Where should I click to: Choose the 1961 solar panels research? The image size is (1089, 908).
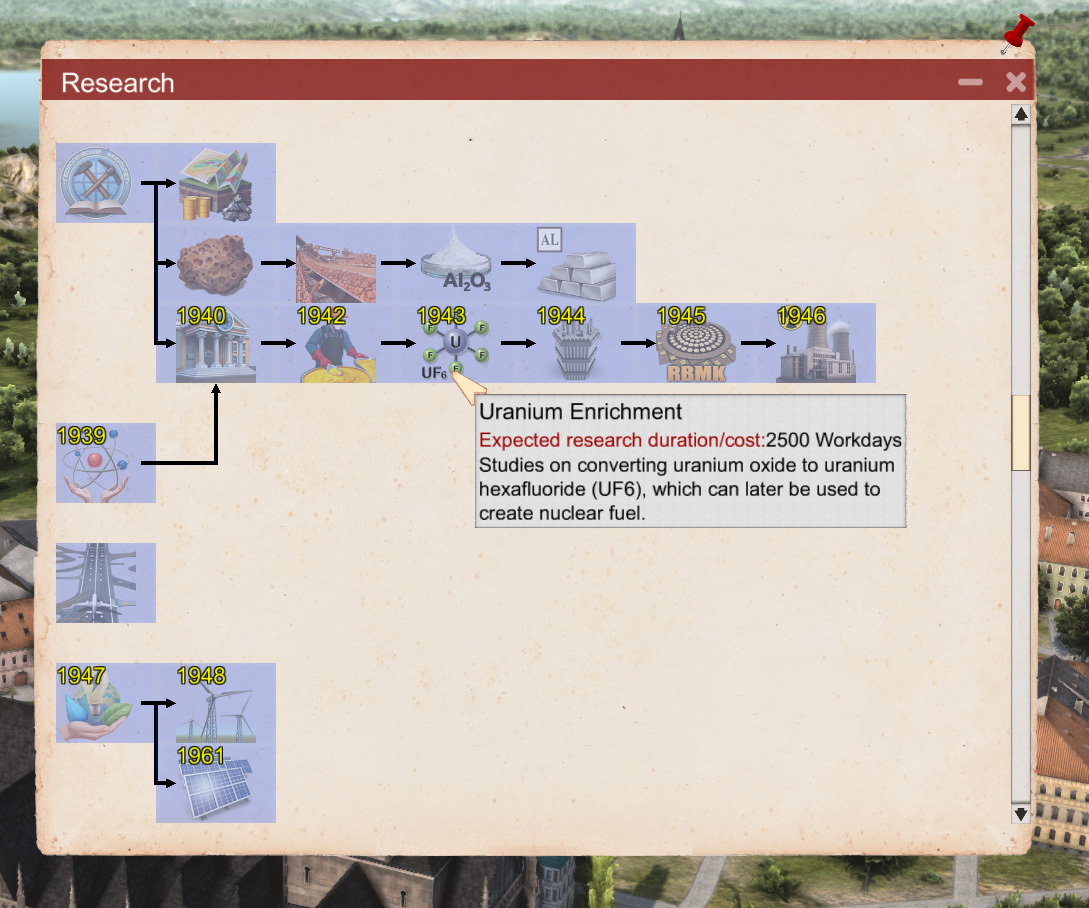coord(215,783)
